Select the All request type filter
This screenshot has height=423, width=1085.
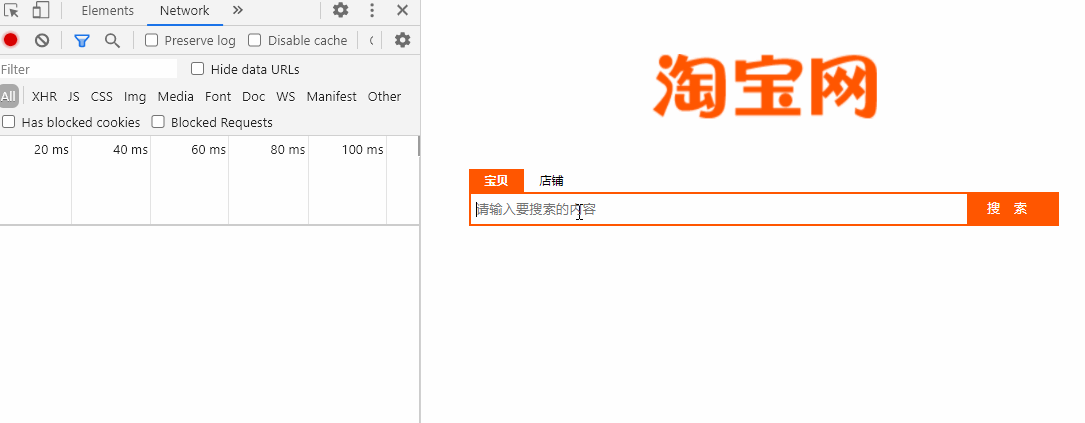8,96
